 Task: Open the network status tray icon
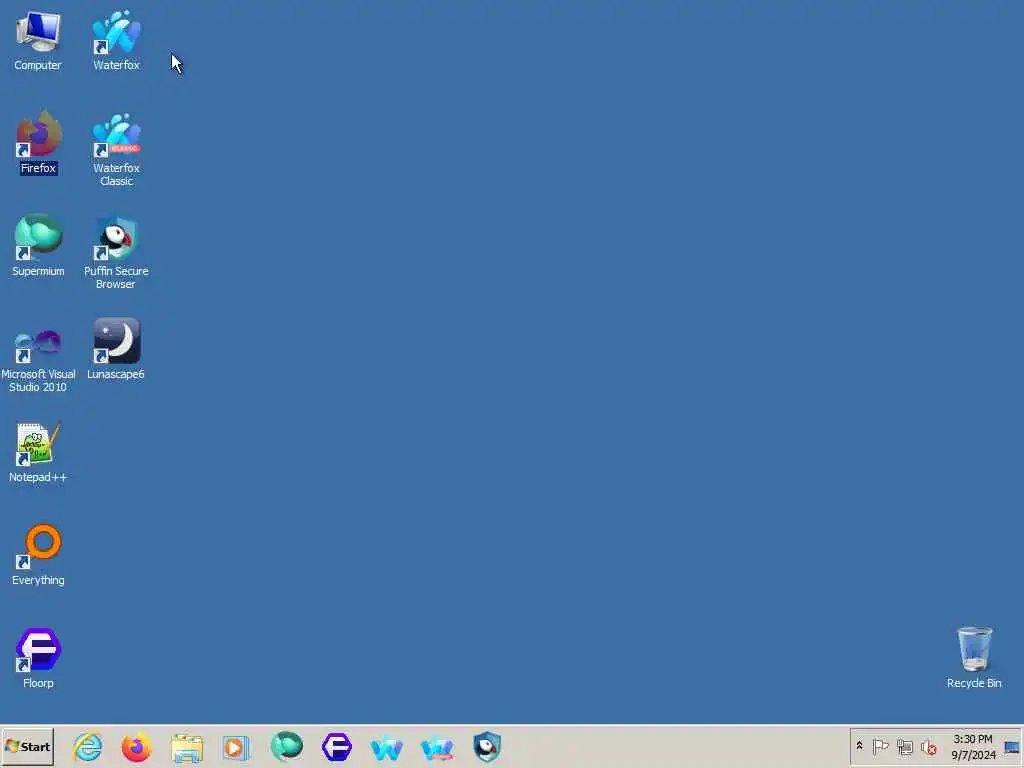click(x=904, y=746)
